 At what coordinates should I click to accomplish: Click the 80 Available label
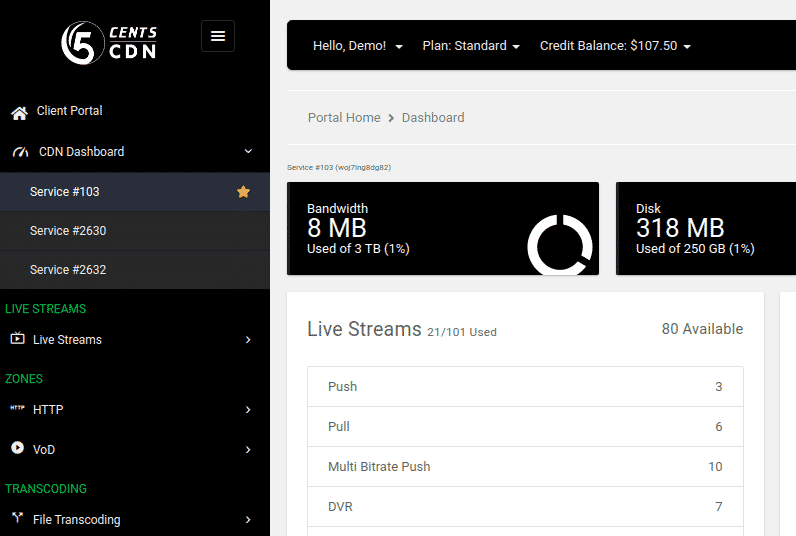(x=703, y=329)
